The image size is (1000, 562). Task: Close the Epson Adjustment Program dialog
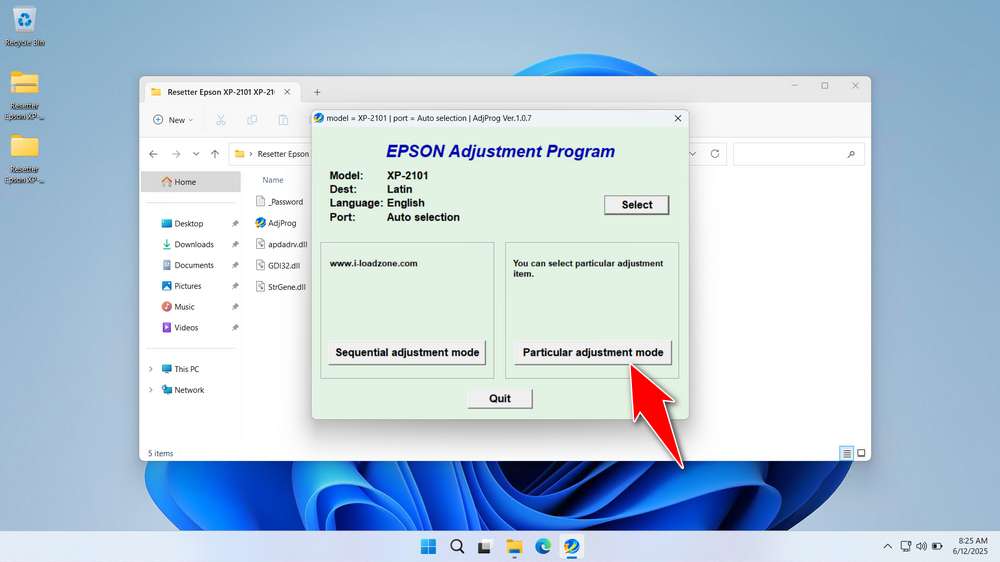coord(677,118)
